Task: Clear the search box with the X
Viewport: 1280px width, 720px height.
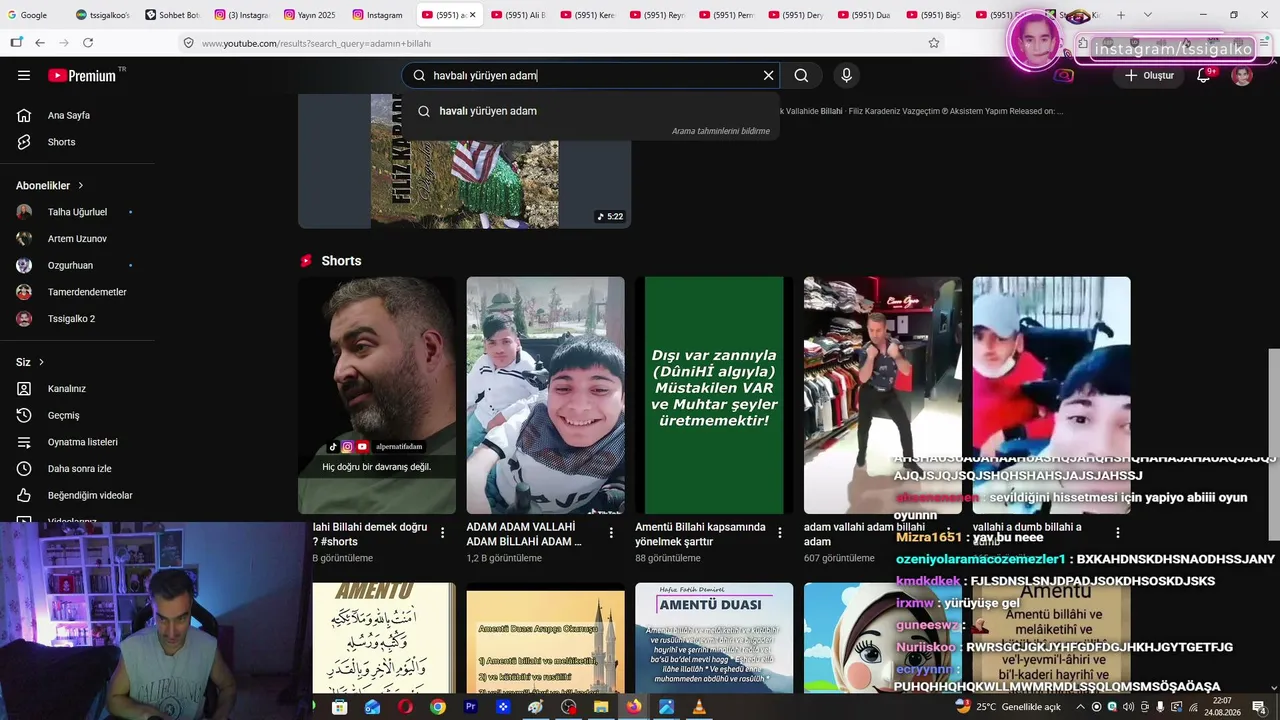Action: pos(768,75)
